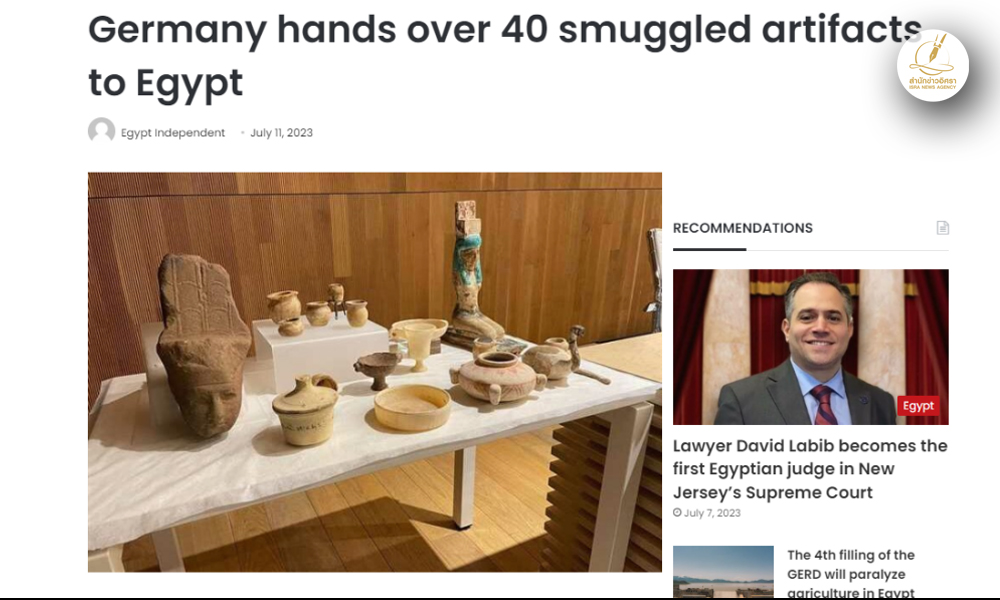
Task: Select the Recommendations tab heading
Action: pyautogui.click(x=743, y=228)
